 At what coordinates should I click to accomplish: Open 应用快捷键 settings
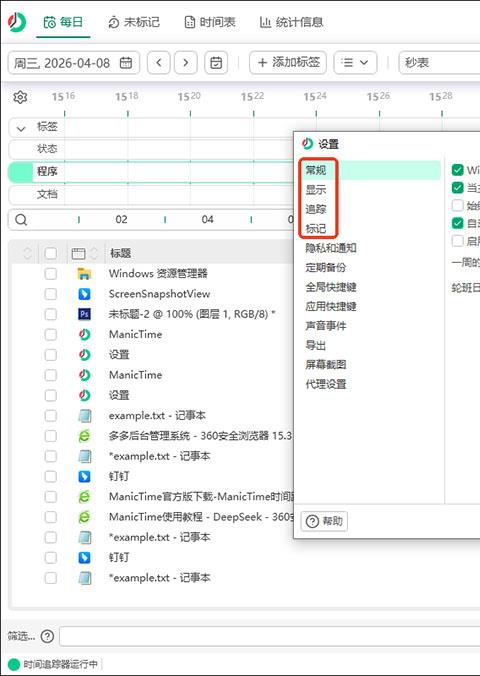point(331,306)
